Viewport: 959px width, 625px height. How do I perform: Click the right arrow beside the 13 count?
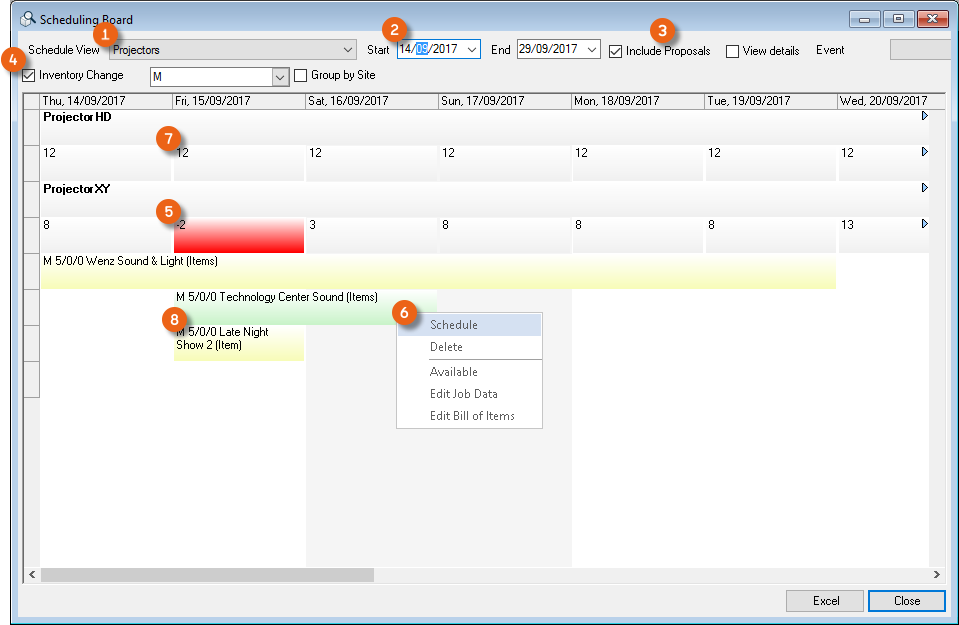tap(924, 224)
